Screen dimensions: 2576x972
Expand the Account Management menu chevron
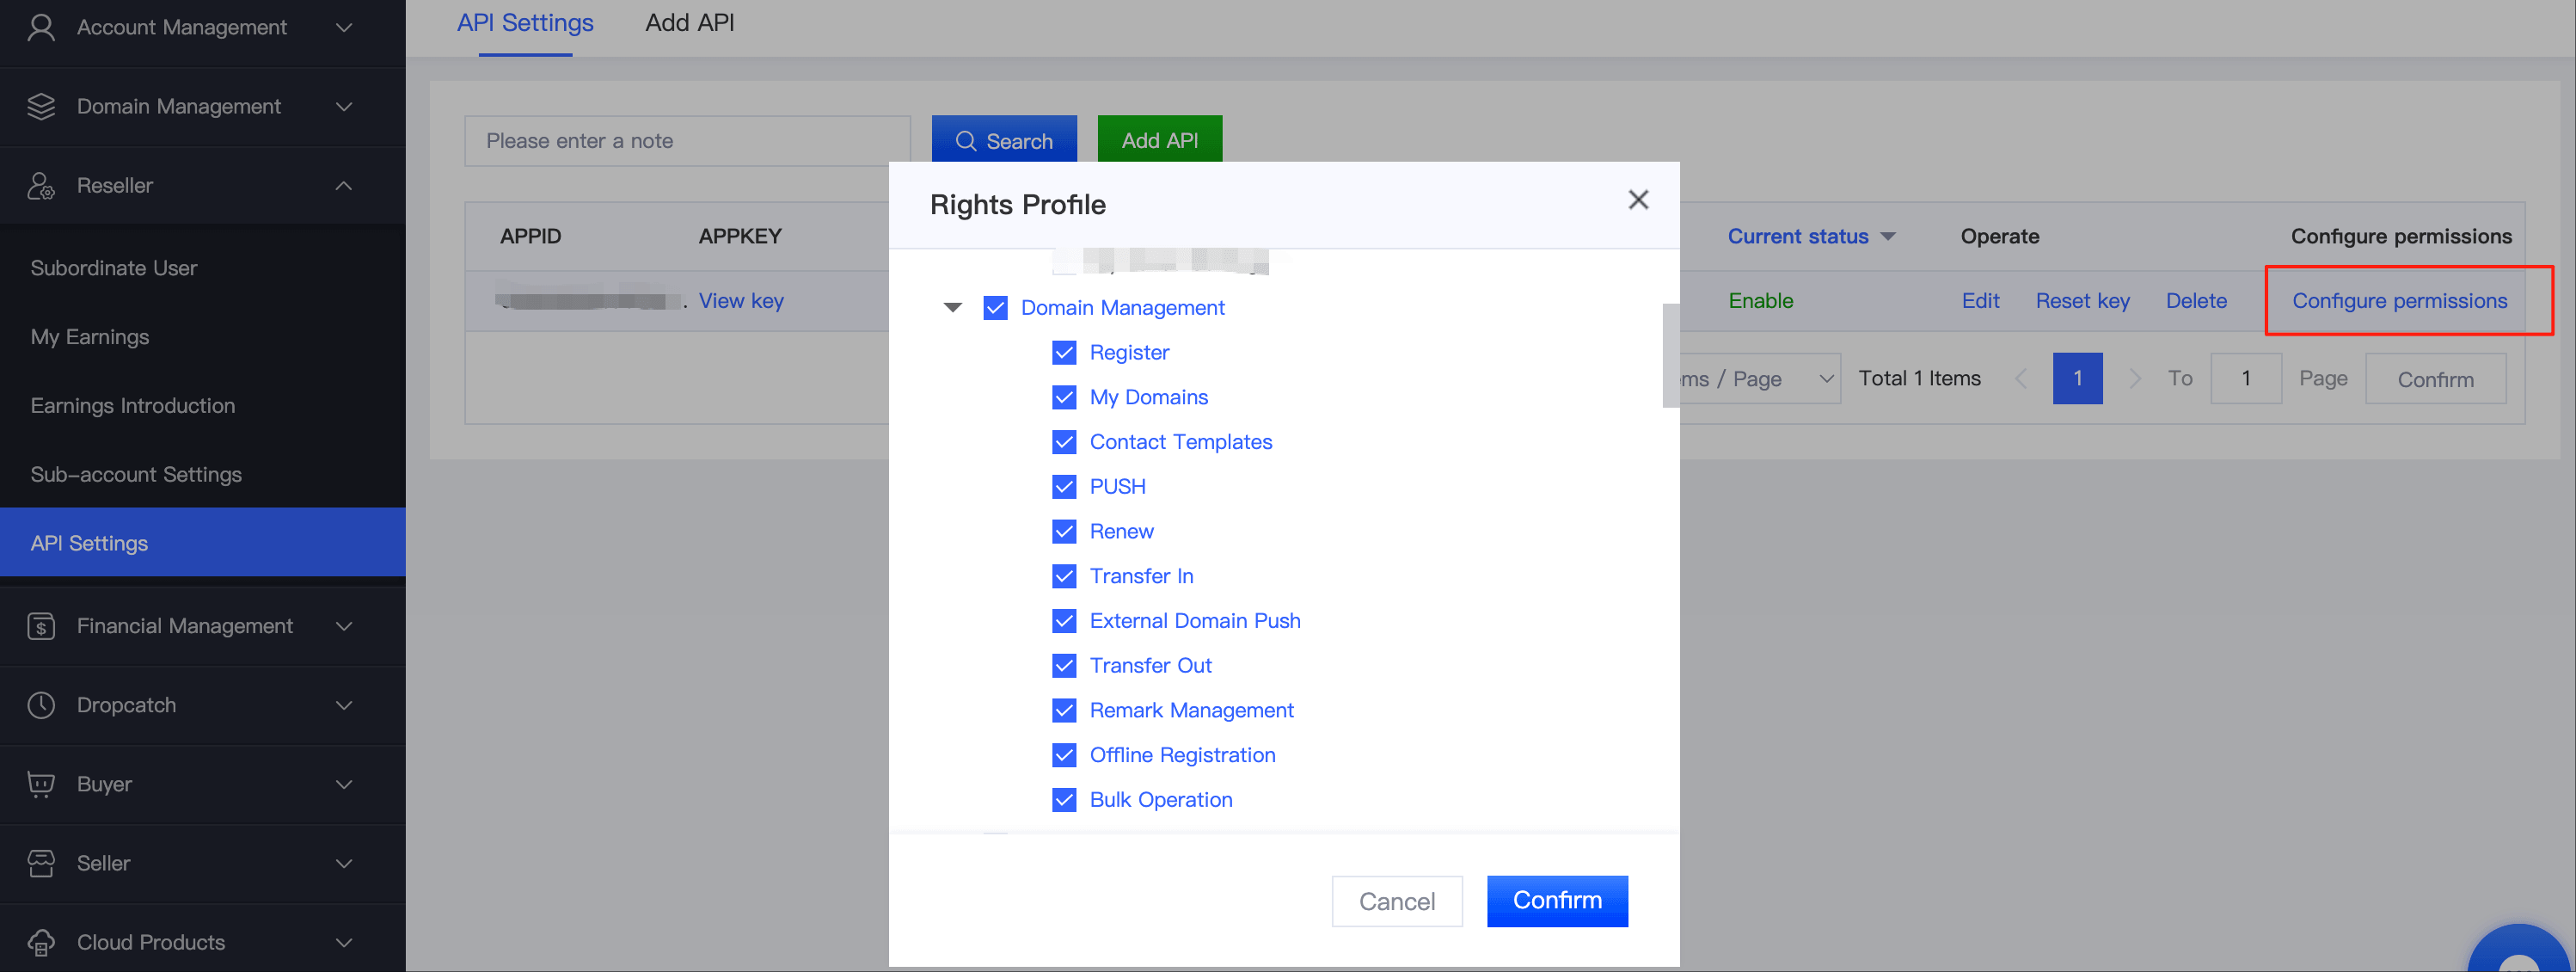click(x=344, y=27)
